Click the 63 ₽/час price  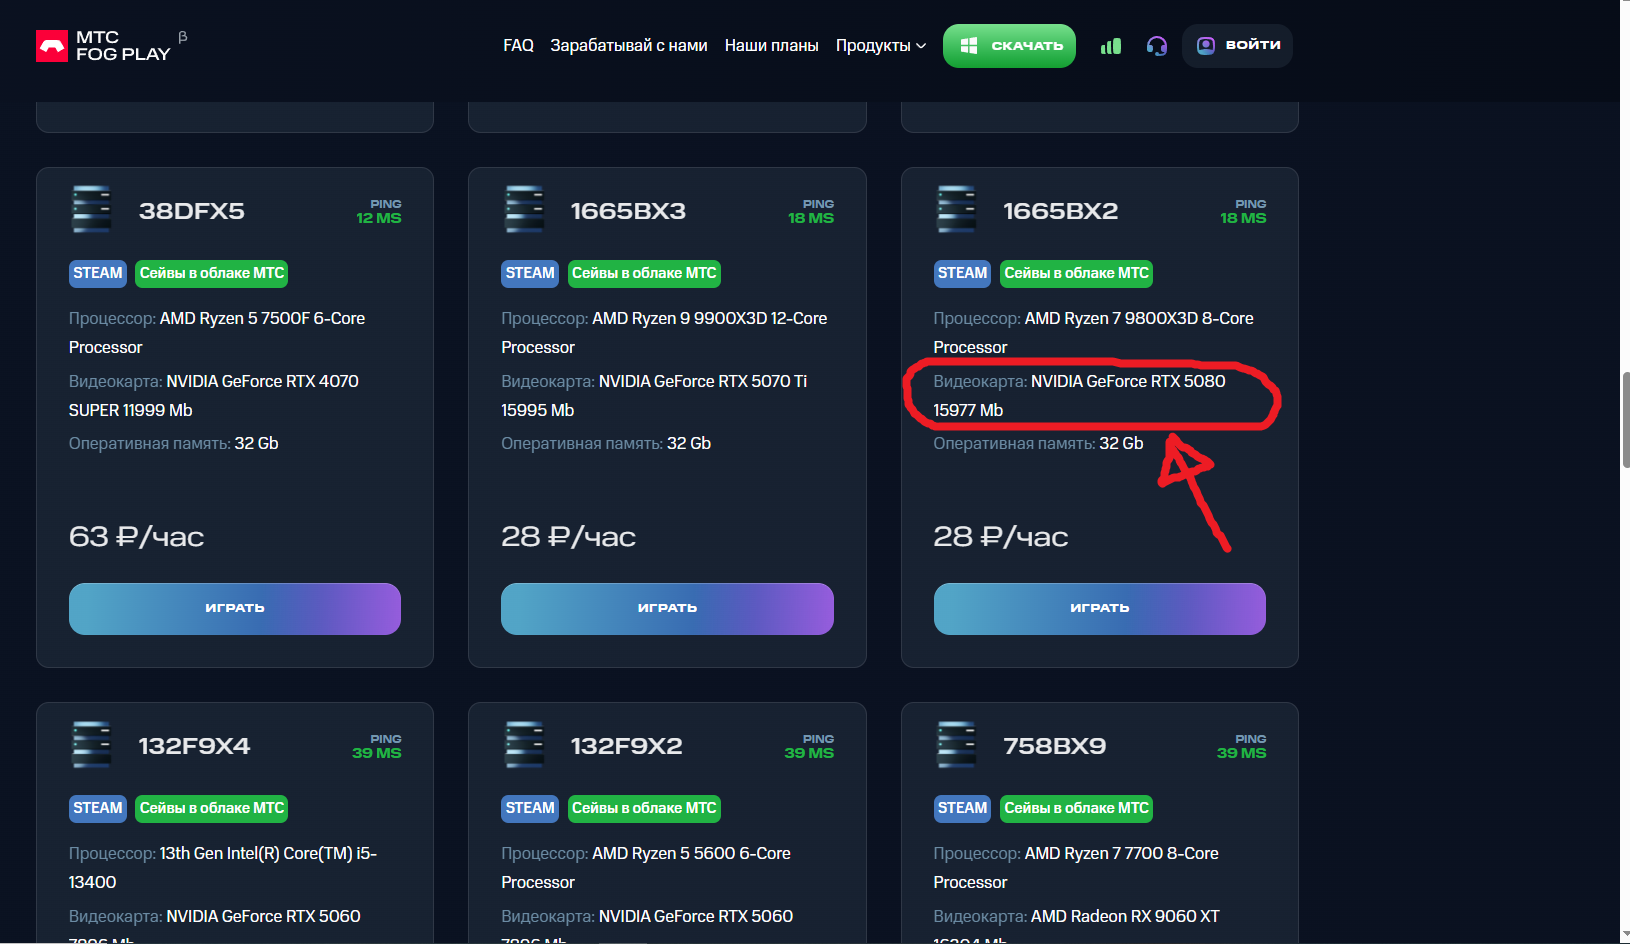pyautogui.click(x=136, y=537)
